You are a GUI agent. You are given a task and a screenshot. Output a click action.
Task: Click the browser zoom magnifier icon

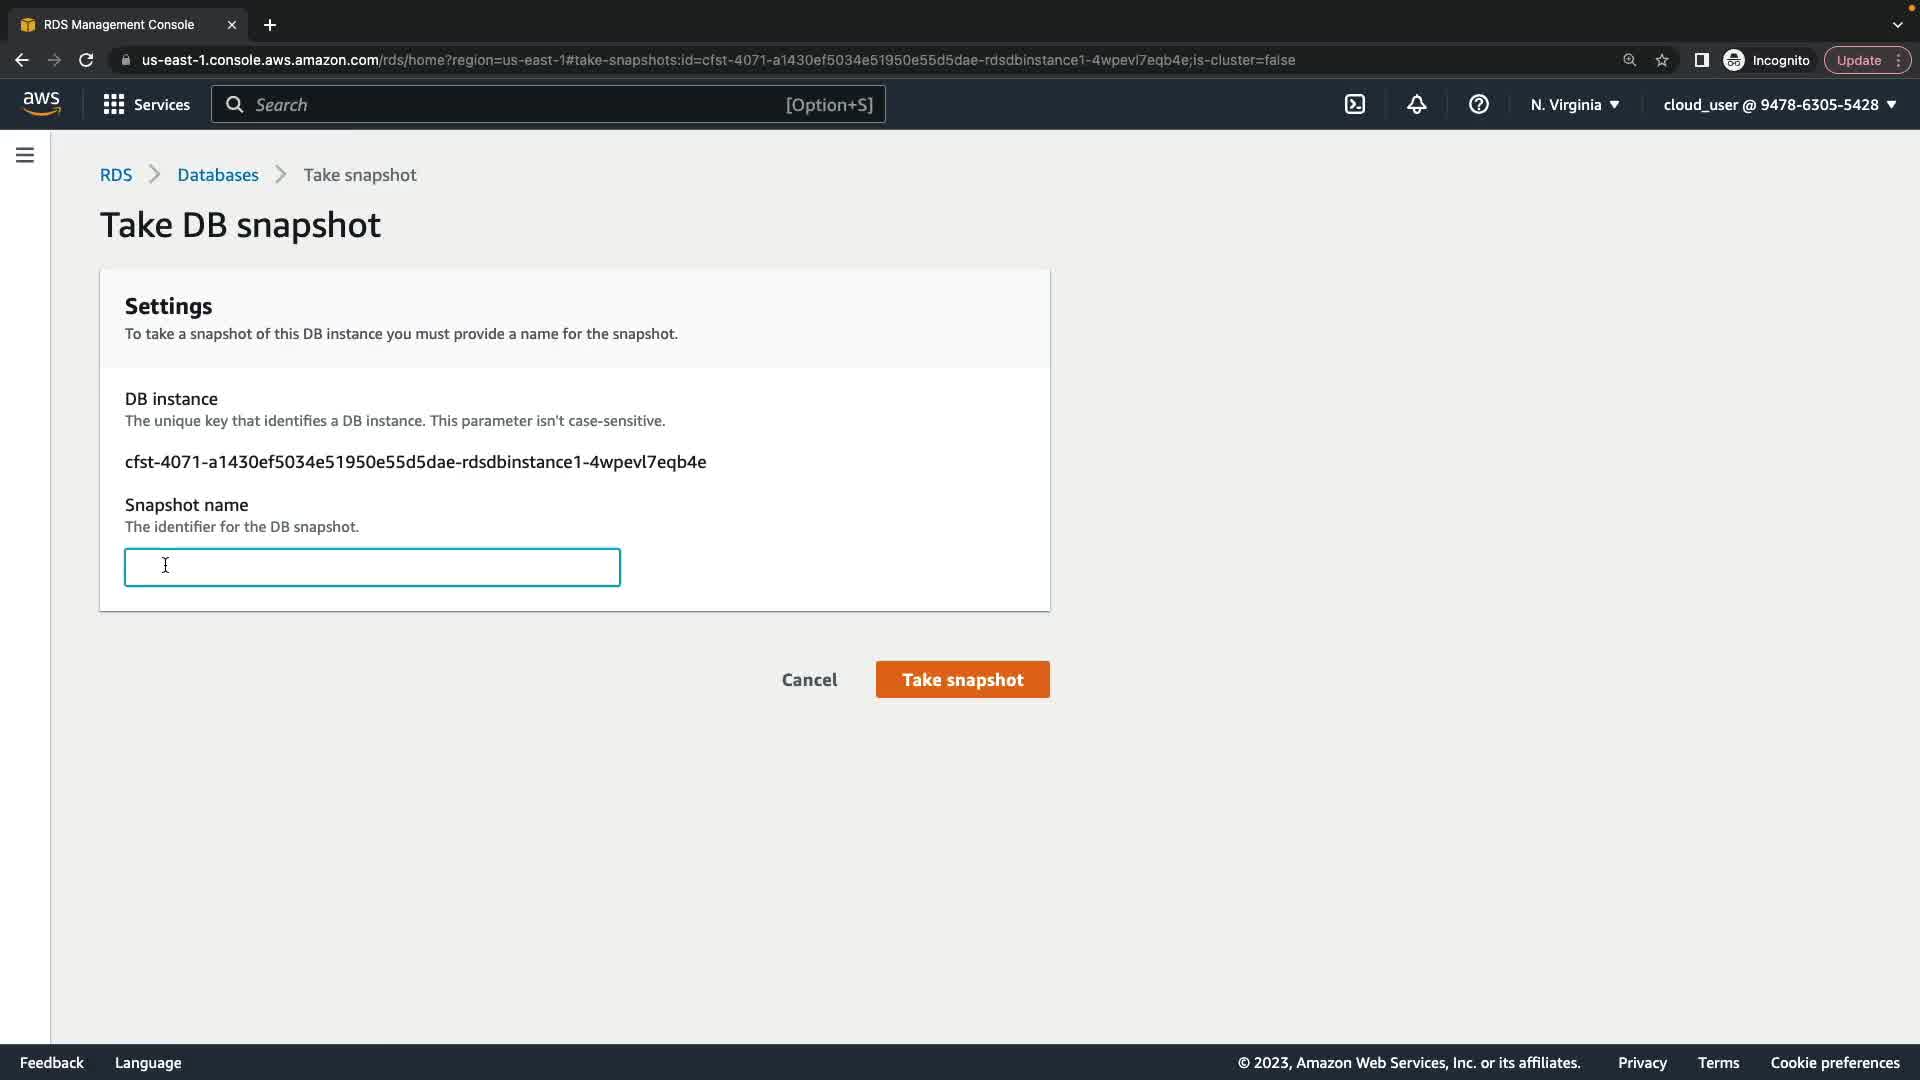point(1629,60)
